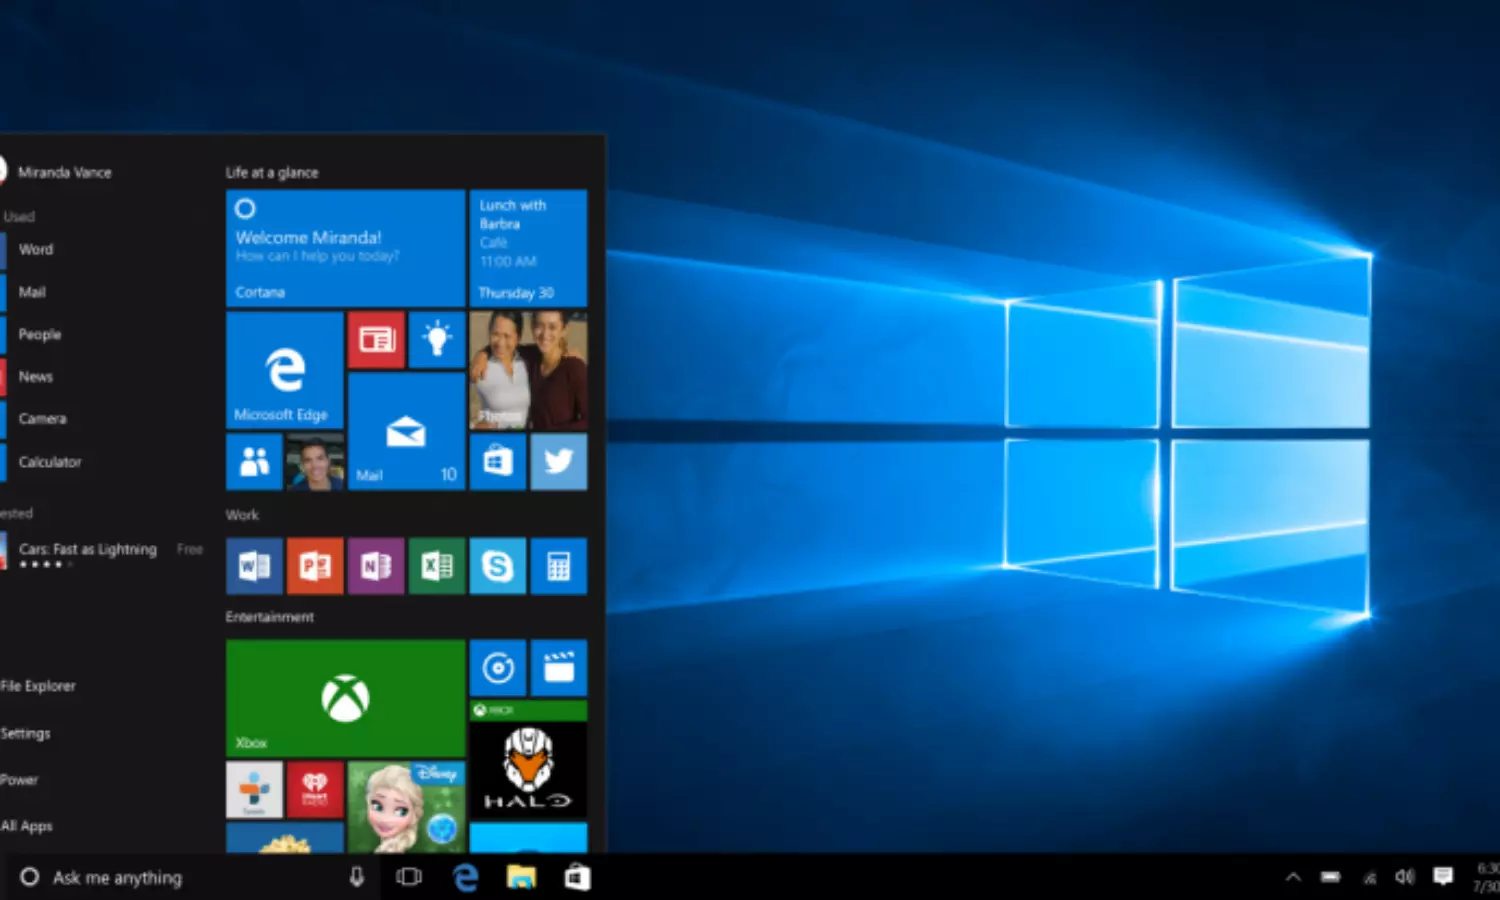Select All Apps in Start menu
The height and width of the screenshot is (900, 1500).
[x=27, y=826]
